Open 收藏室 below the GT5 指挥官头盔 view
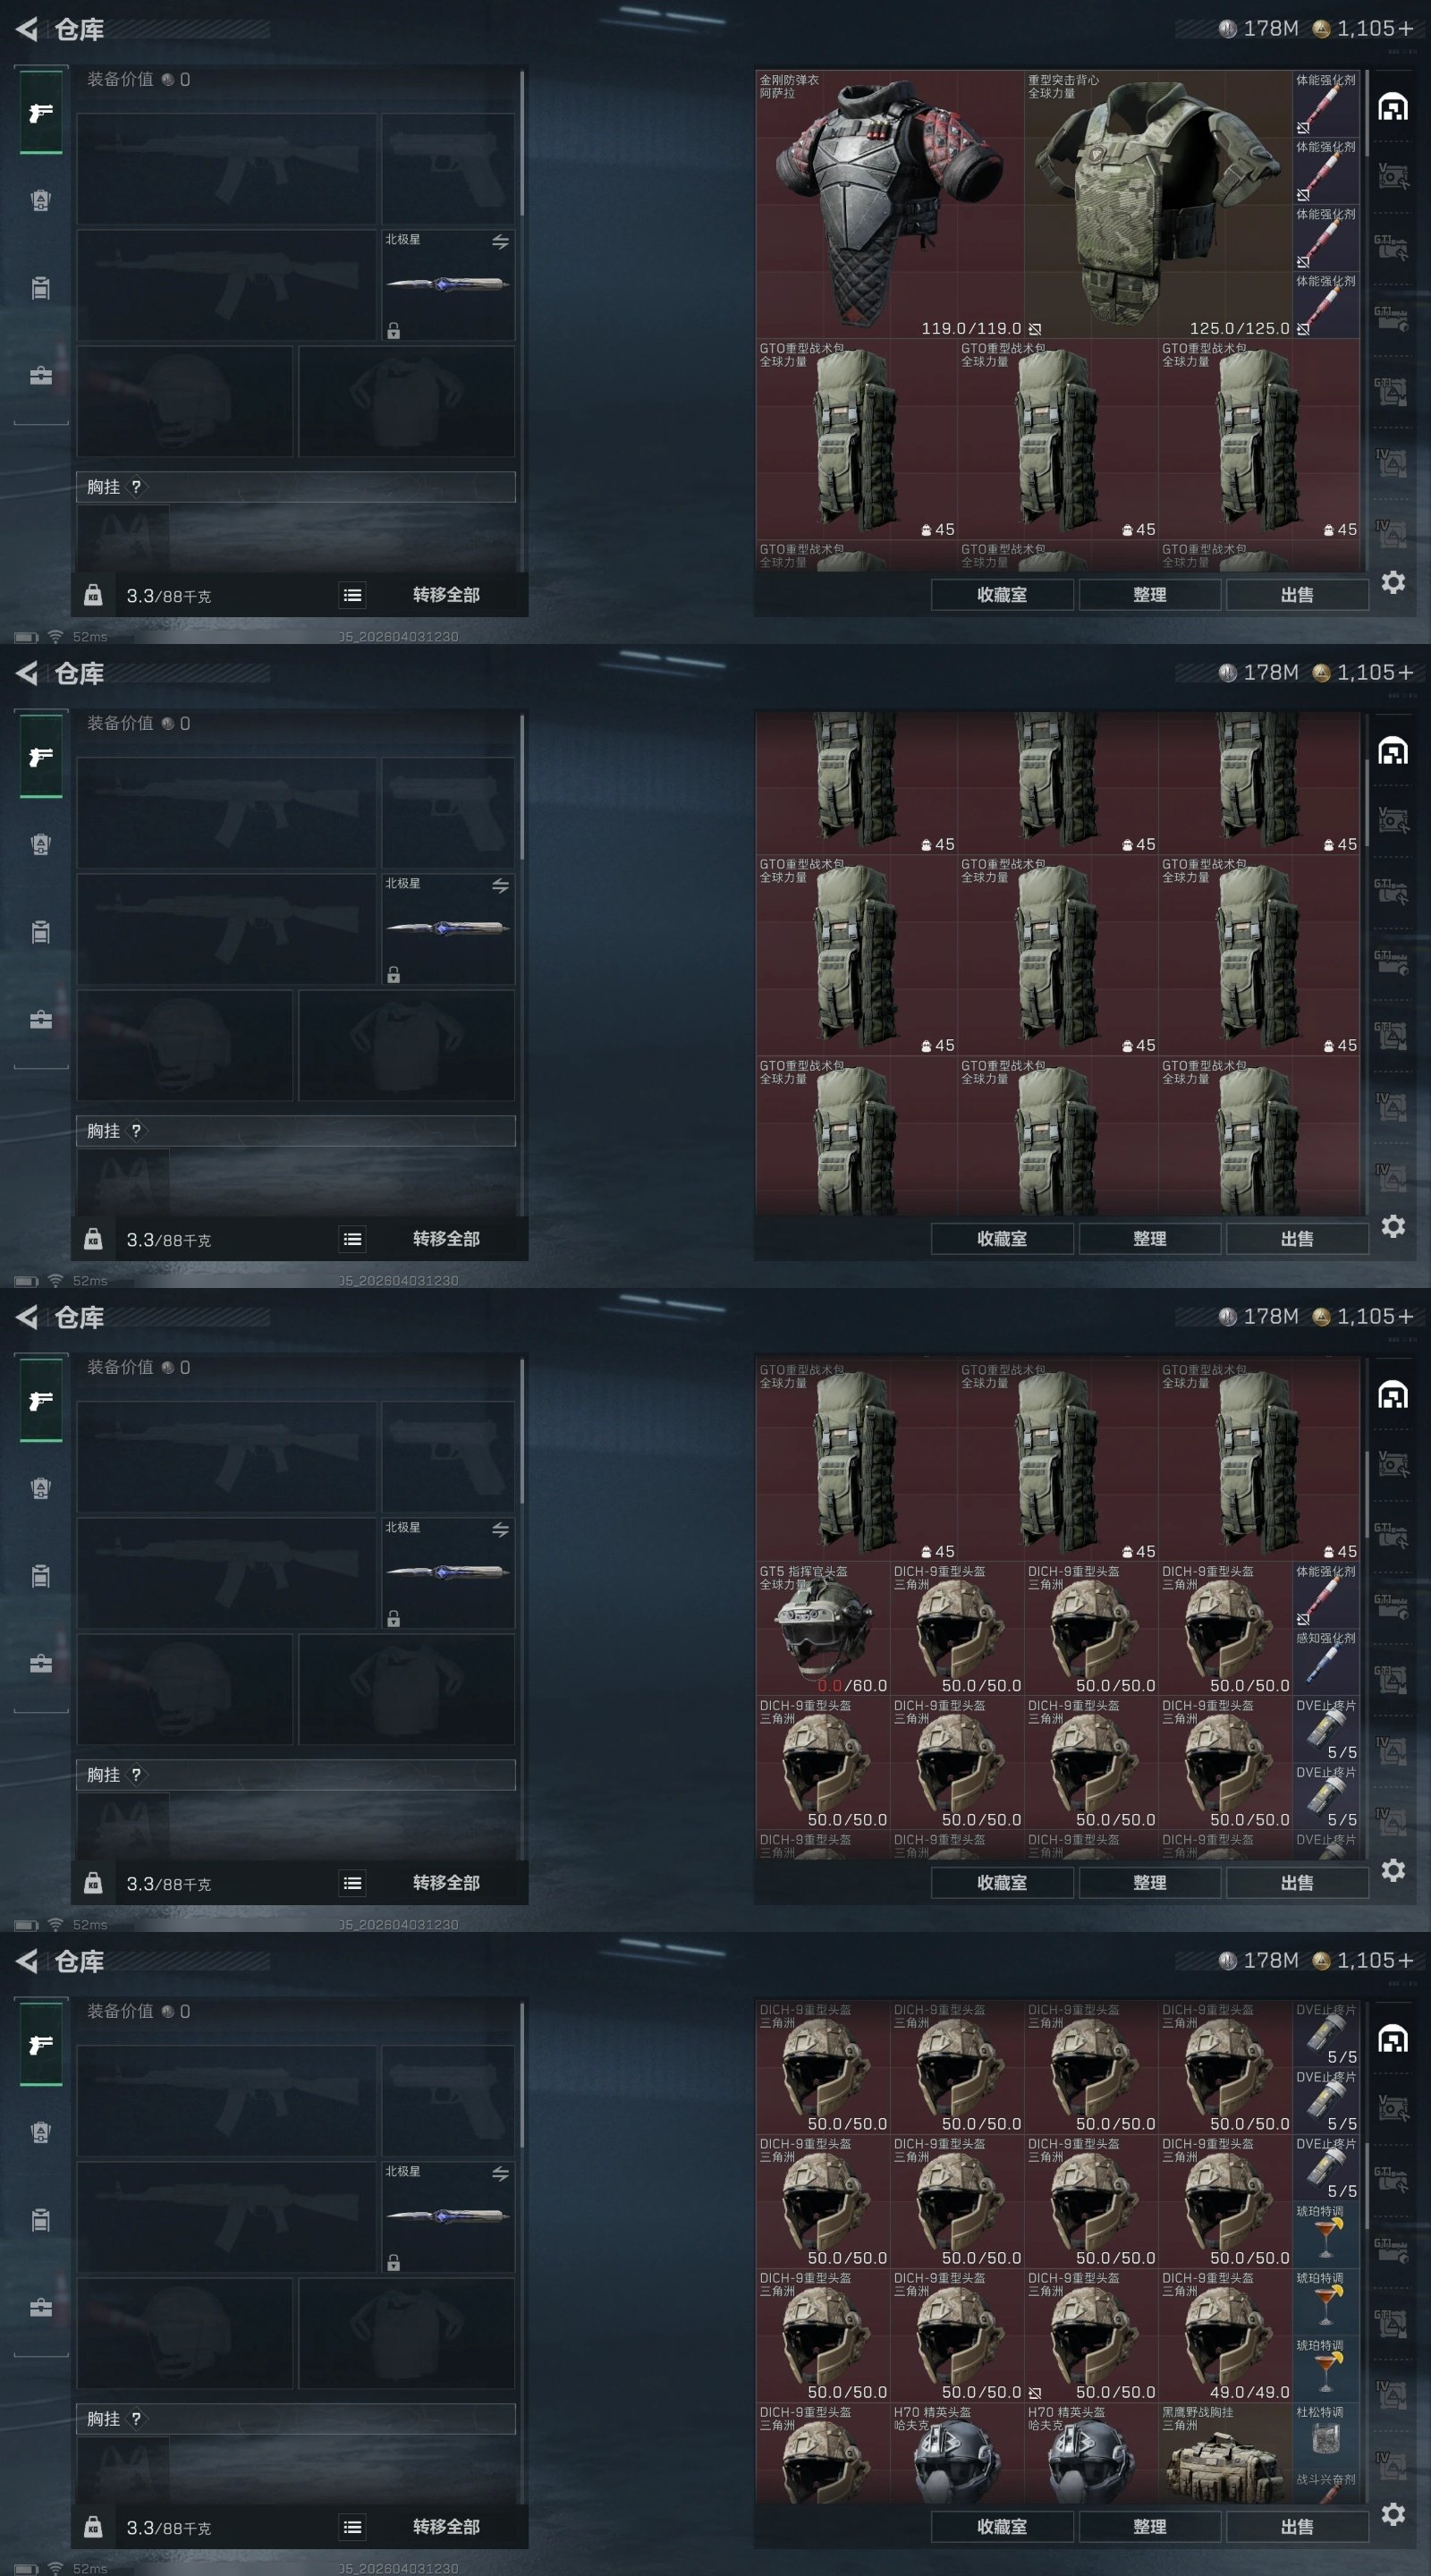 pyautogui.click(x=1002, y=1882)
